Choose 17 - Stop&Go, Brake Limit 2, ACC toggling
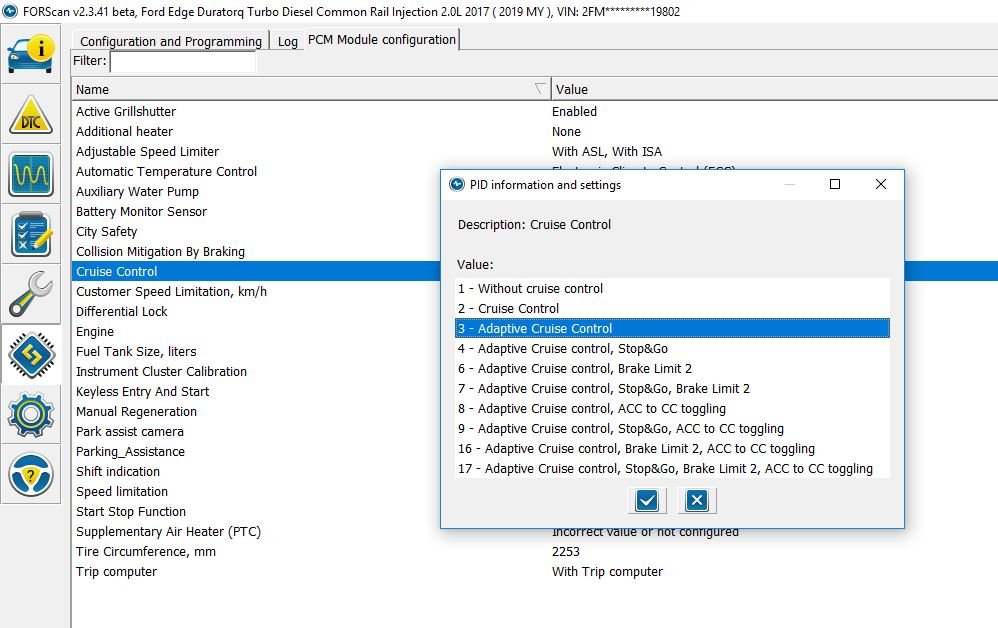 tap(665, 468)
